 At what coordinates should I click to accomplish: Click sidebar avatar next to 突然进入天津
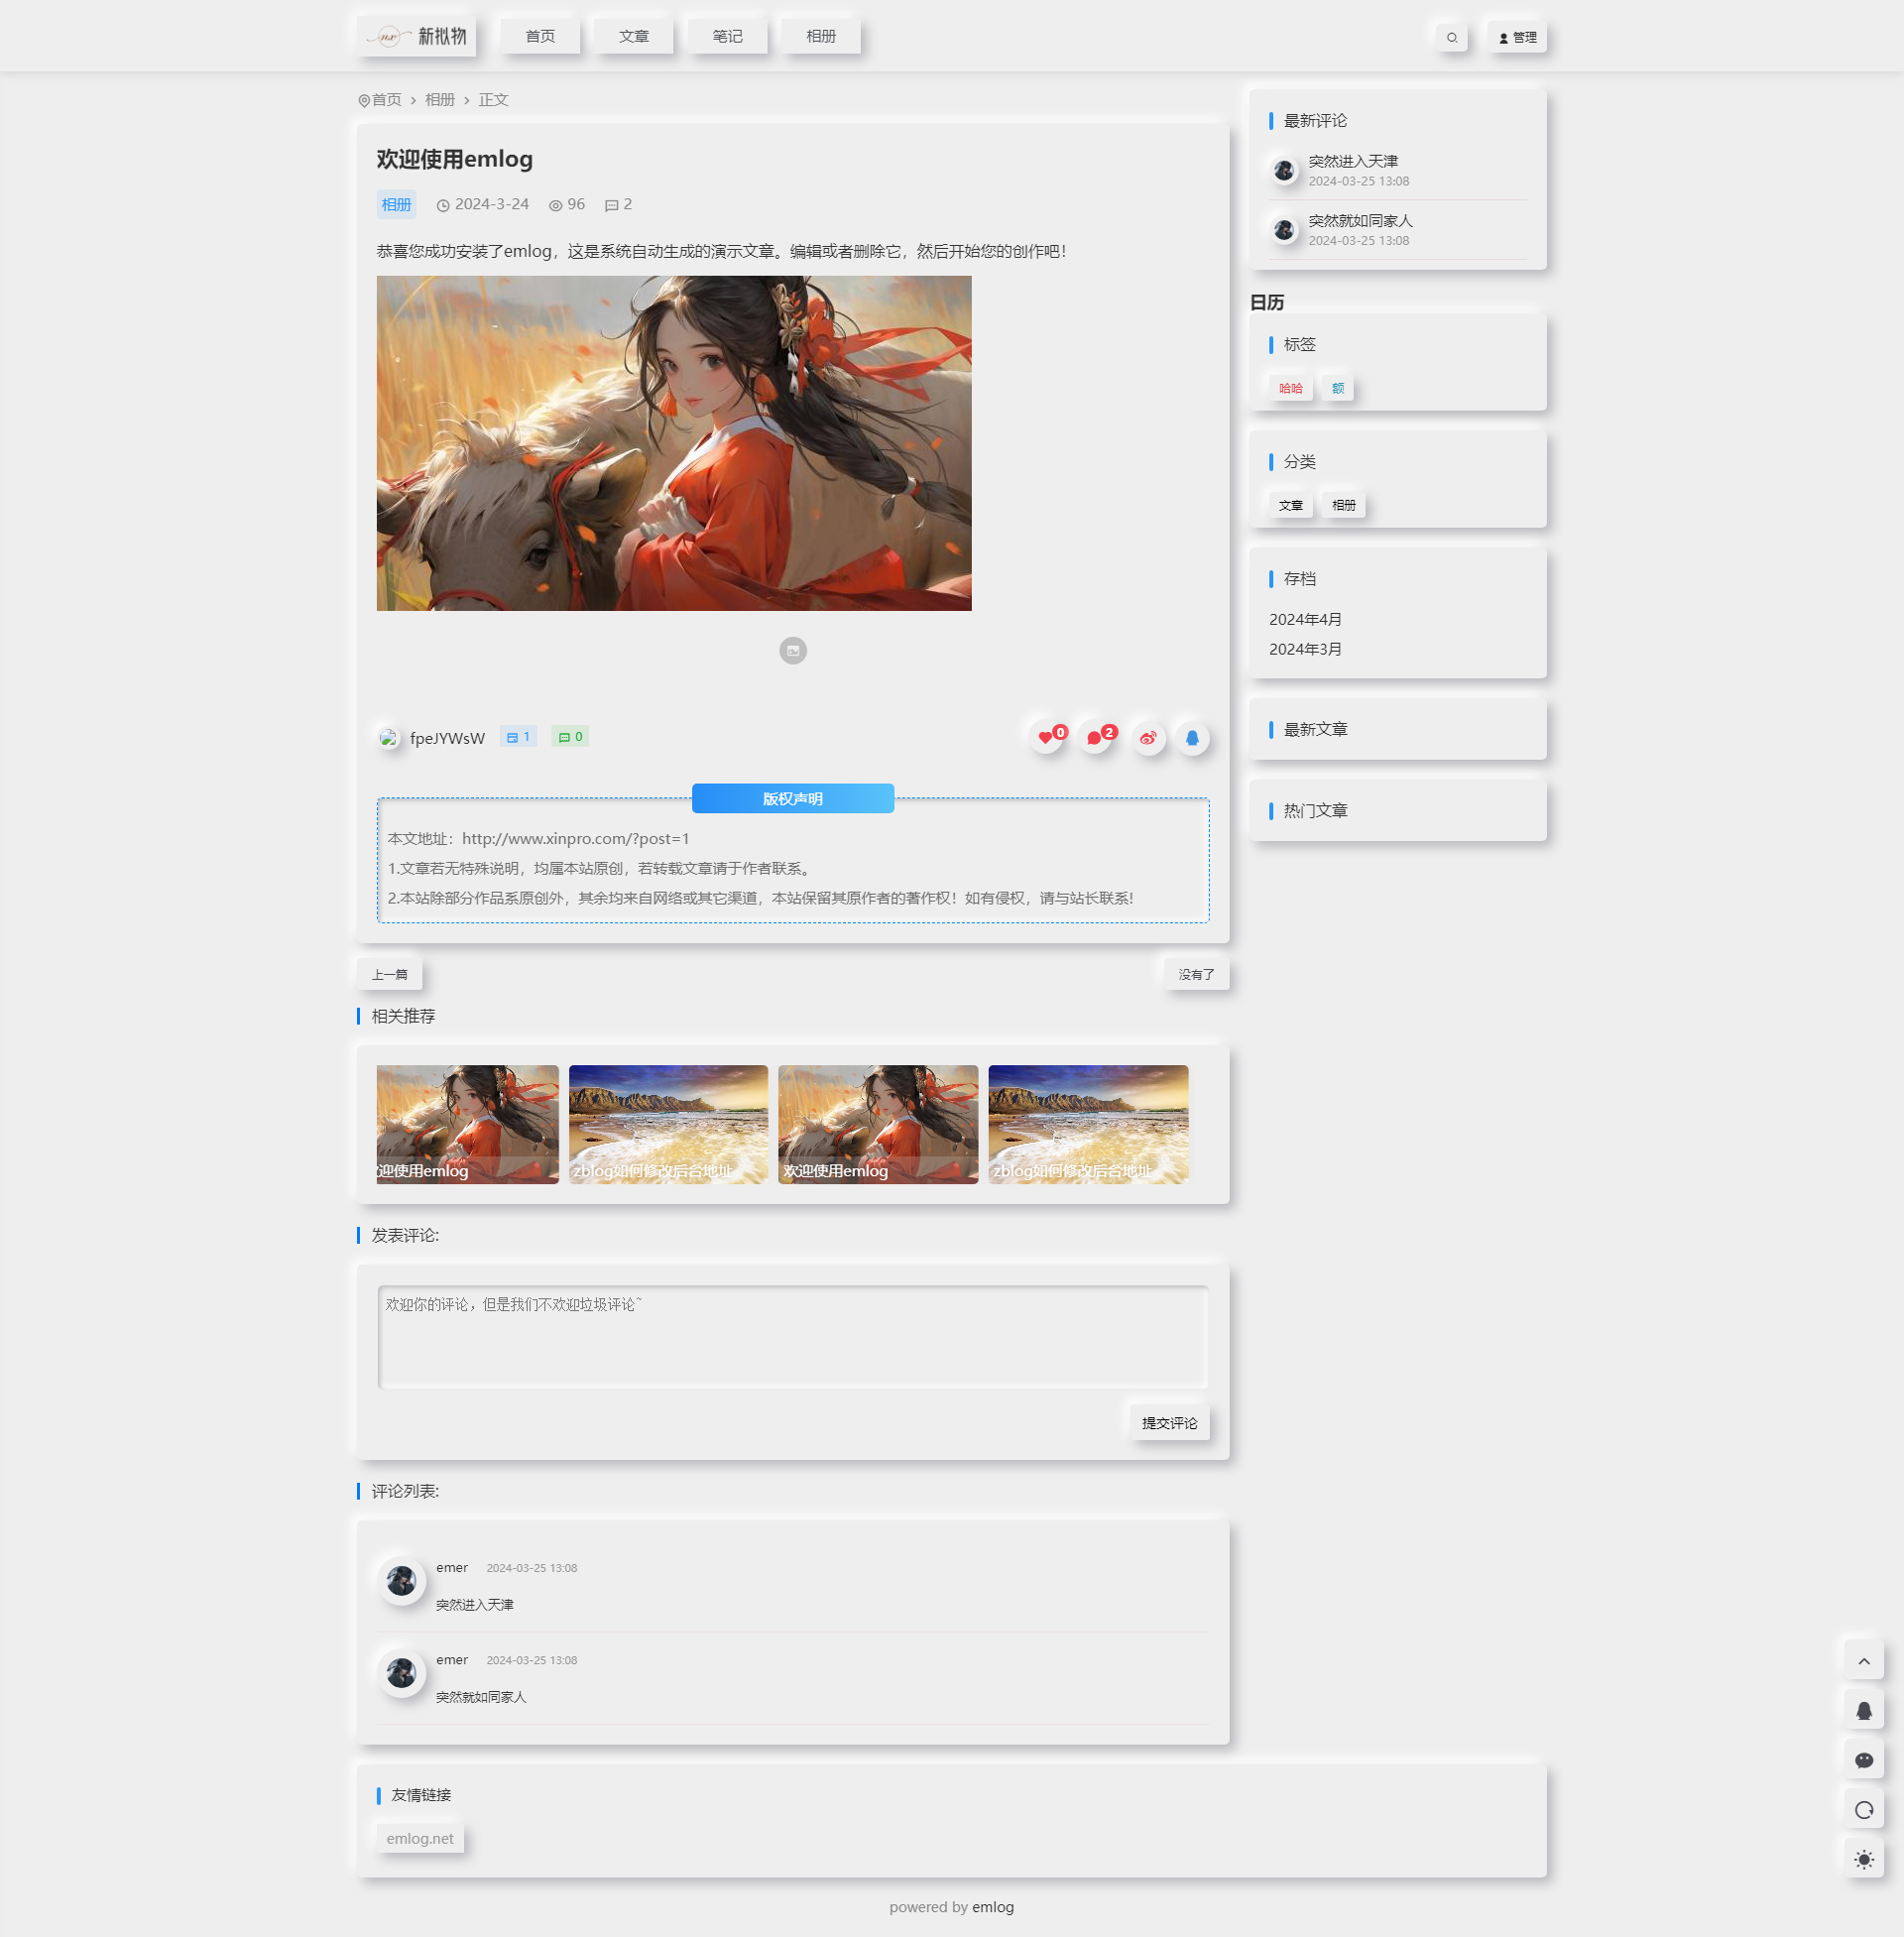(x=1284, y=170)
